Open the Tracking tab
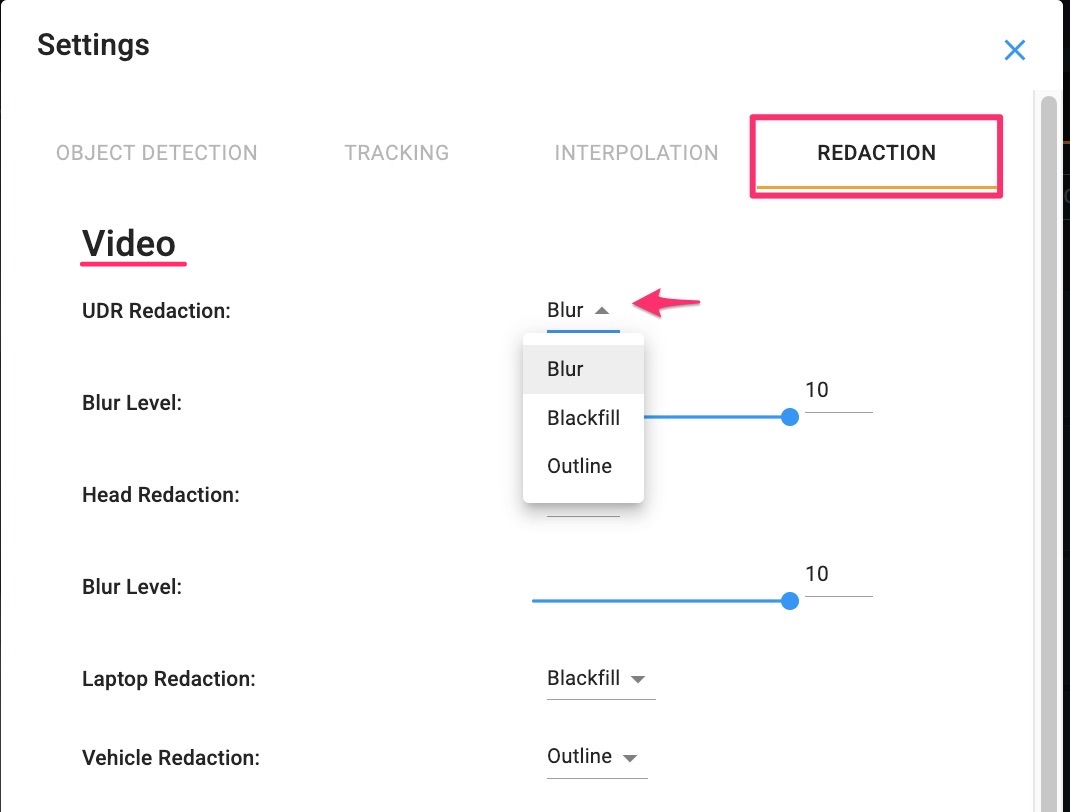The height and width of the screenshot is (812, 1070). coord(397,153)
